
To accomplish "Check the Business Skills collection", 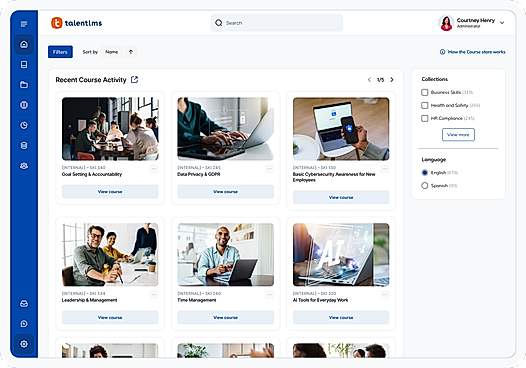I will tap(425, 92).
